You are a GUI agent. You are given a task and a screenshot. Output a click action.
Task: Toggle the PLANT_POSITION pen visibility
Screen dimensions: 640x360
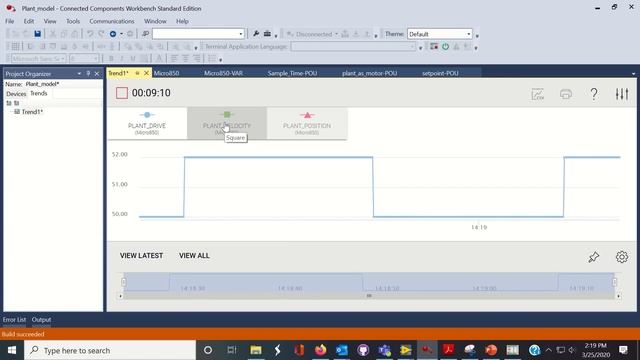(307, 123)
